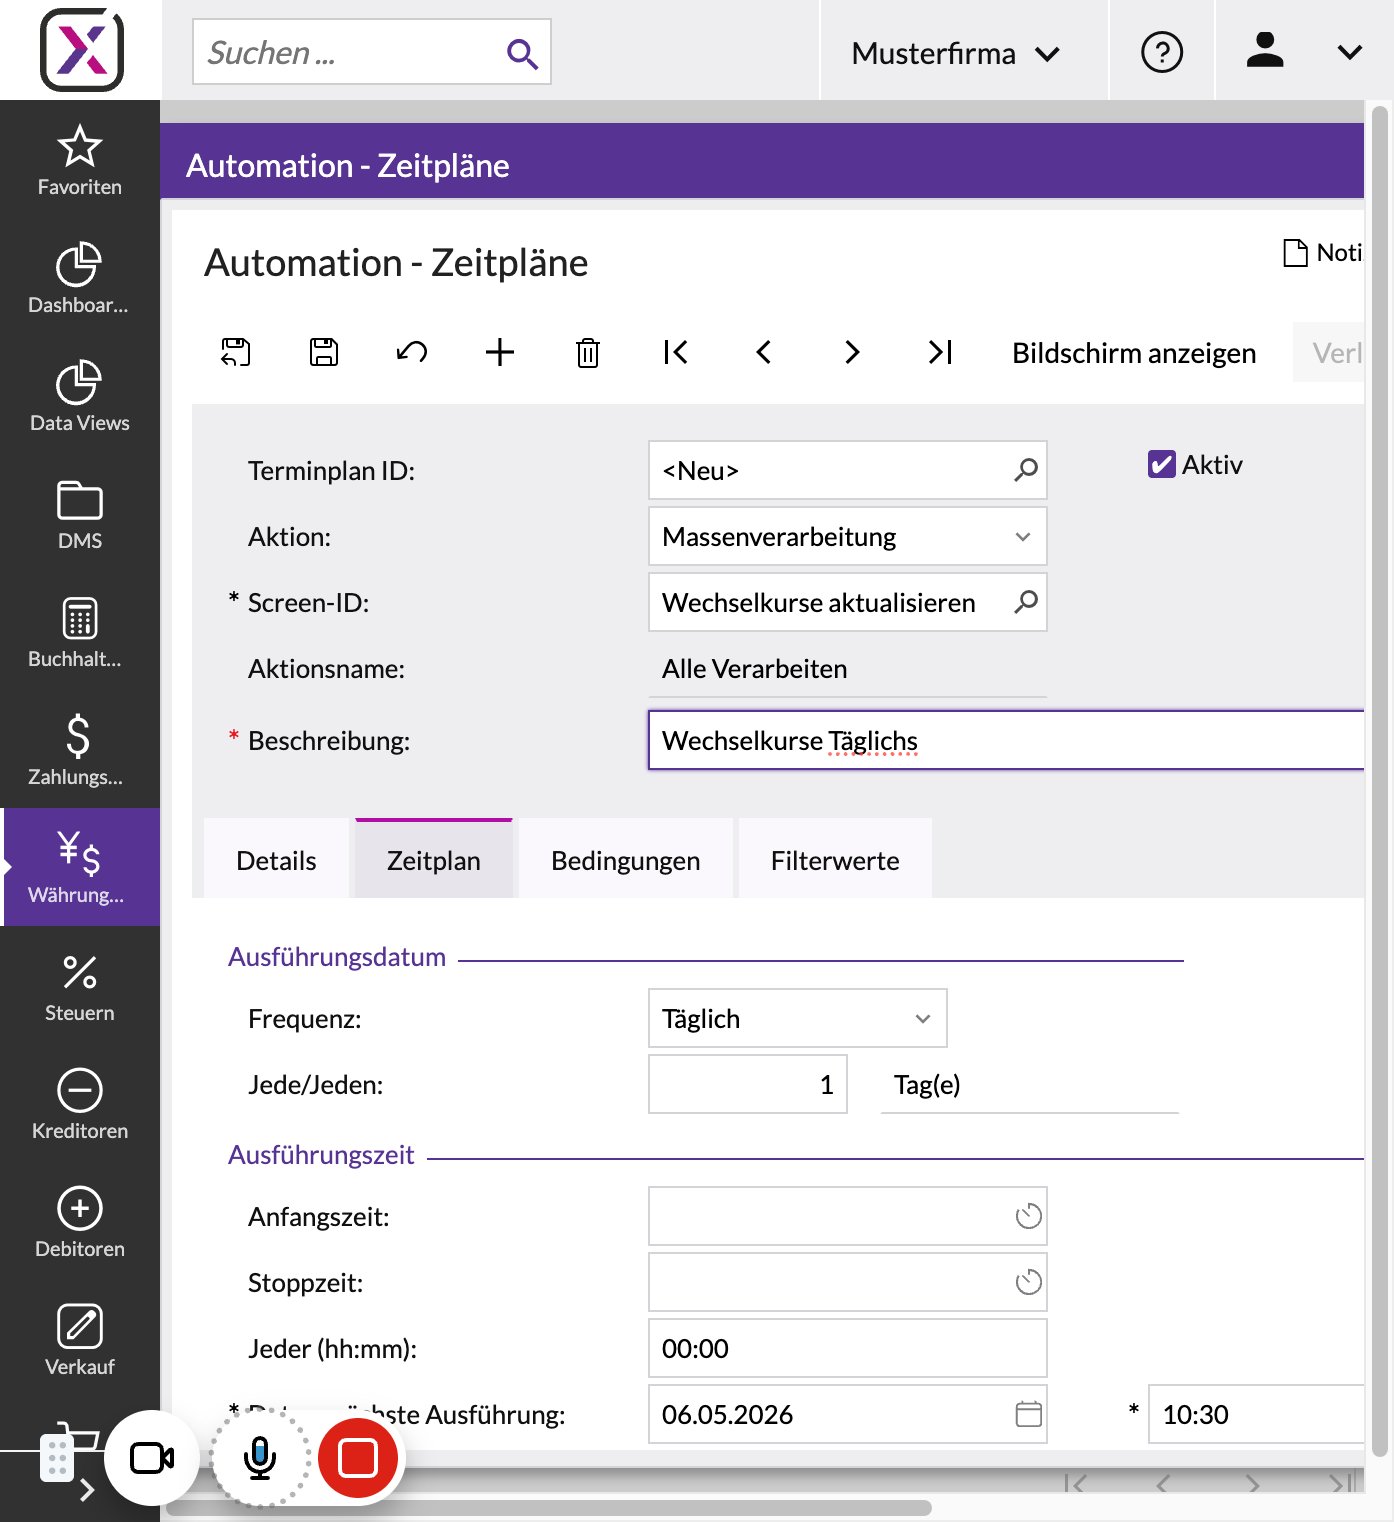
Task: Toggle the camera recording control
Action: pos(152,1458)
